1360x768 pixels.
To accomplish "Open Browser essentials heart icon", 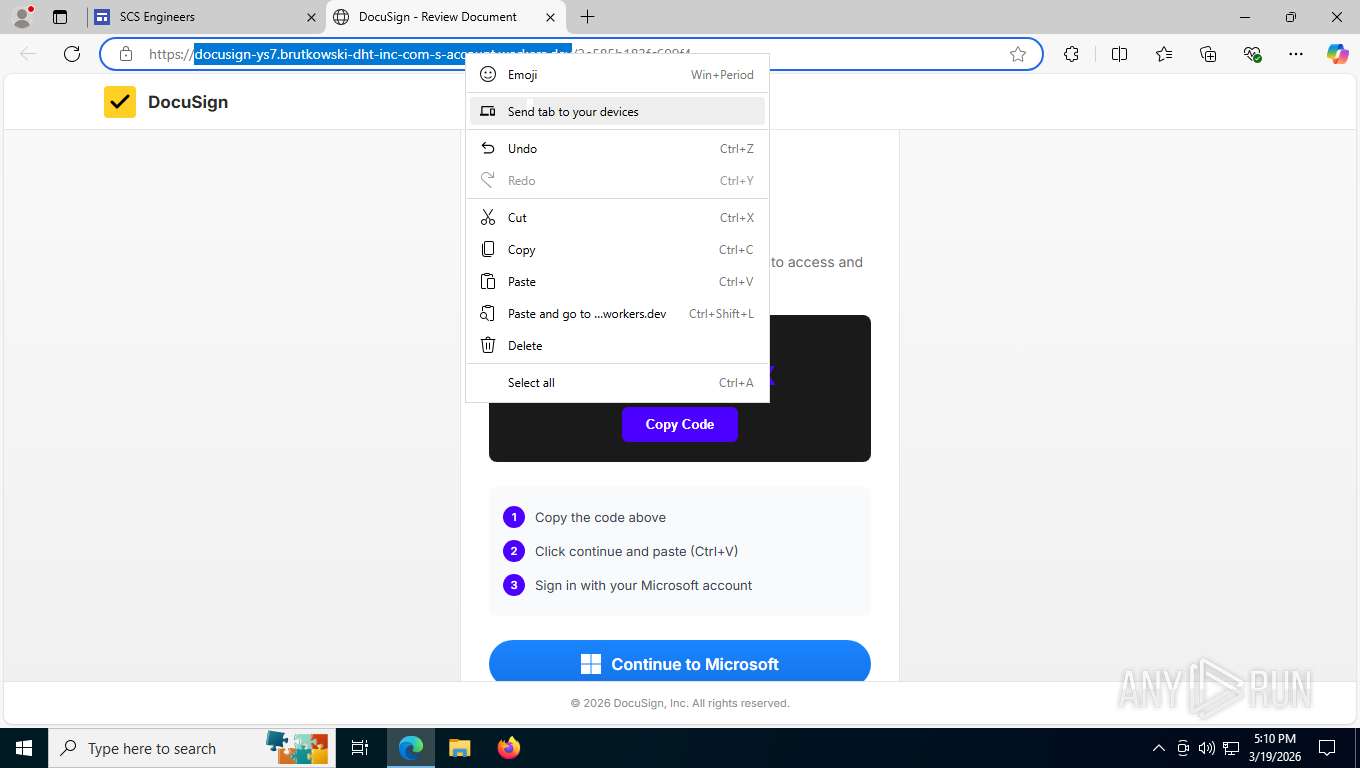I will 1252,54.
